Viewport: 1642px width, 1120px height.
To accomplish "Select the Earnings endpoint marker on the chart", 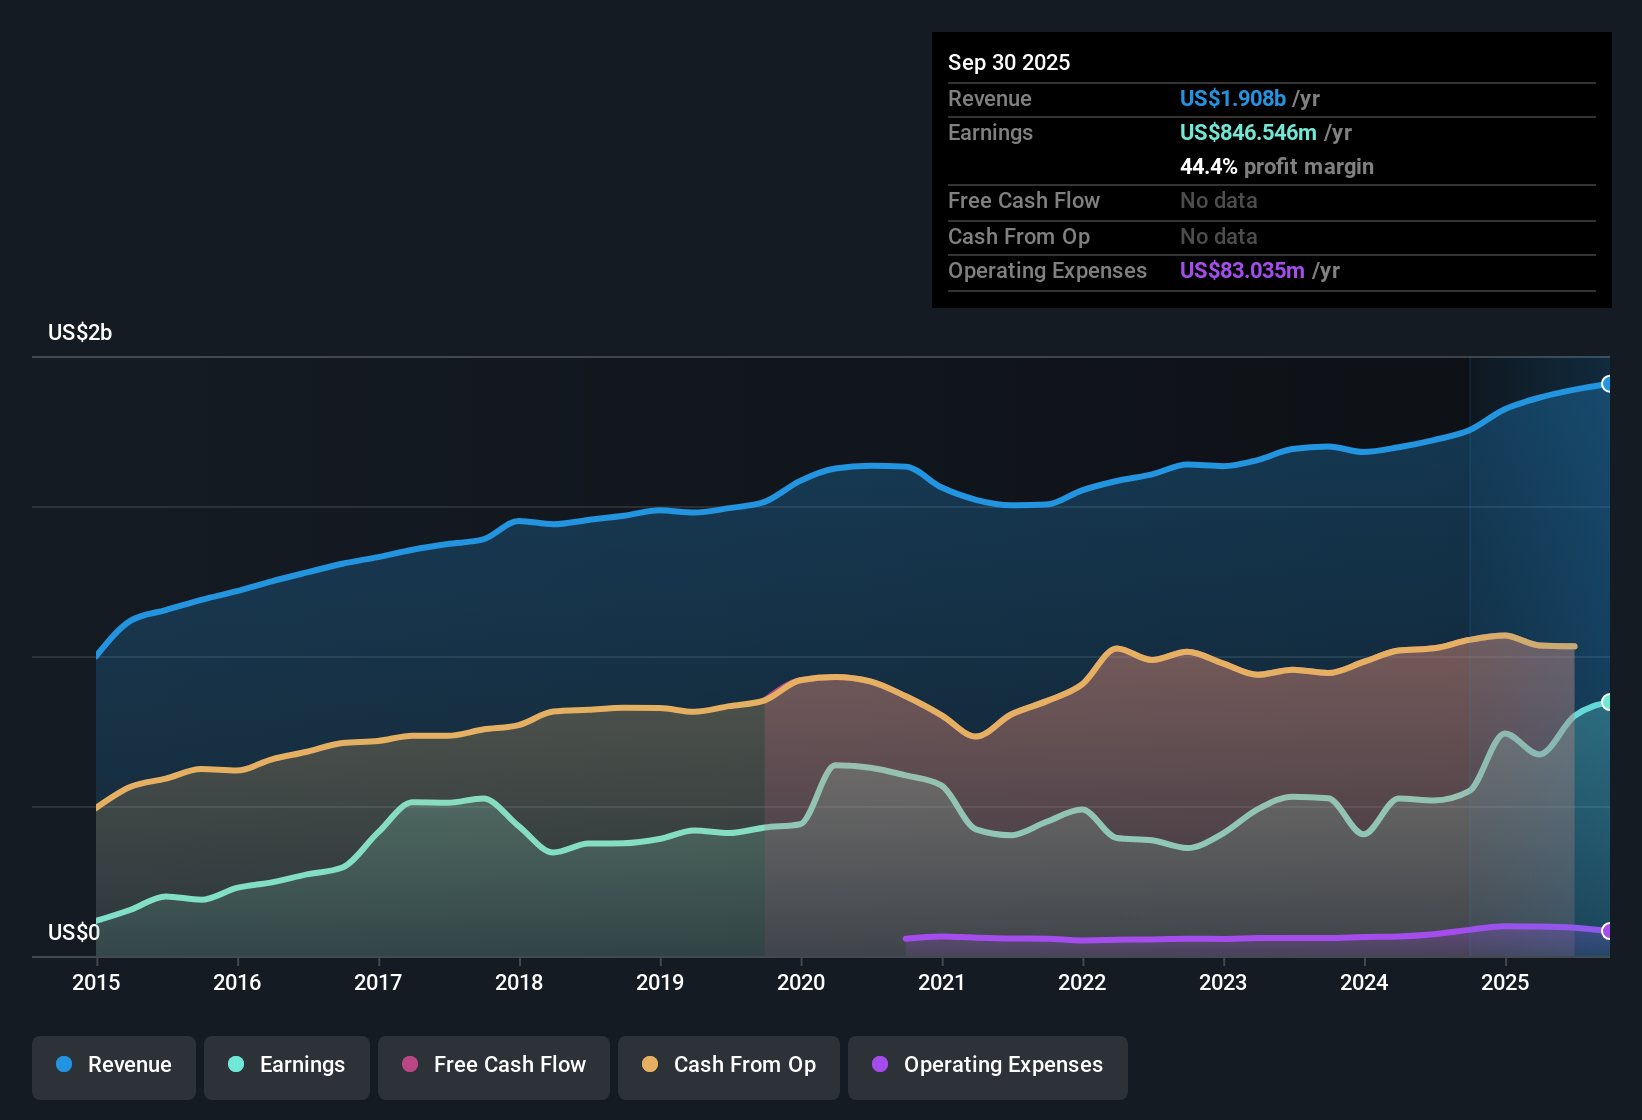I will (x=1607, y=700).
